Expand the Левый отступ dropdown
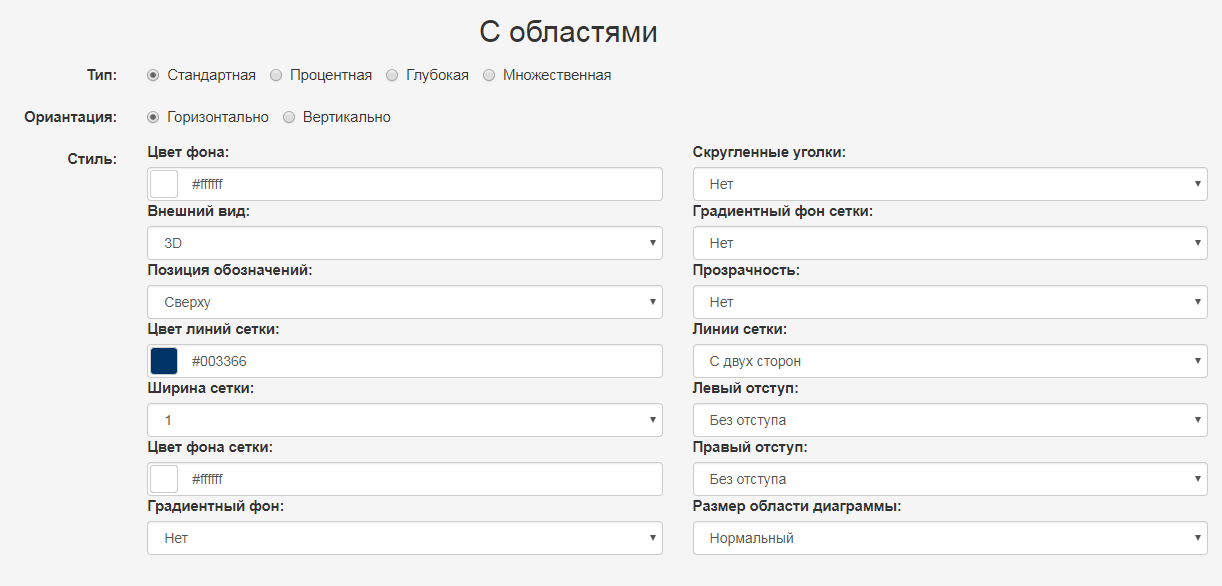The width and height of the screenshot is (1222, 586). [949, 420]
